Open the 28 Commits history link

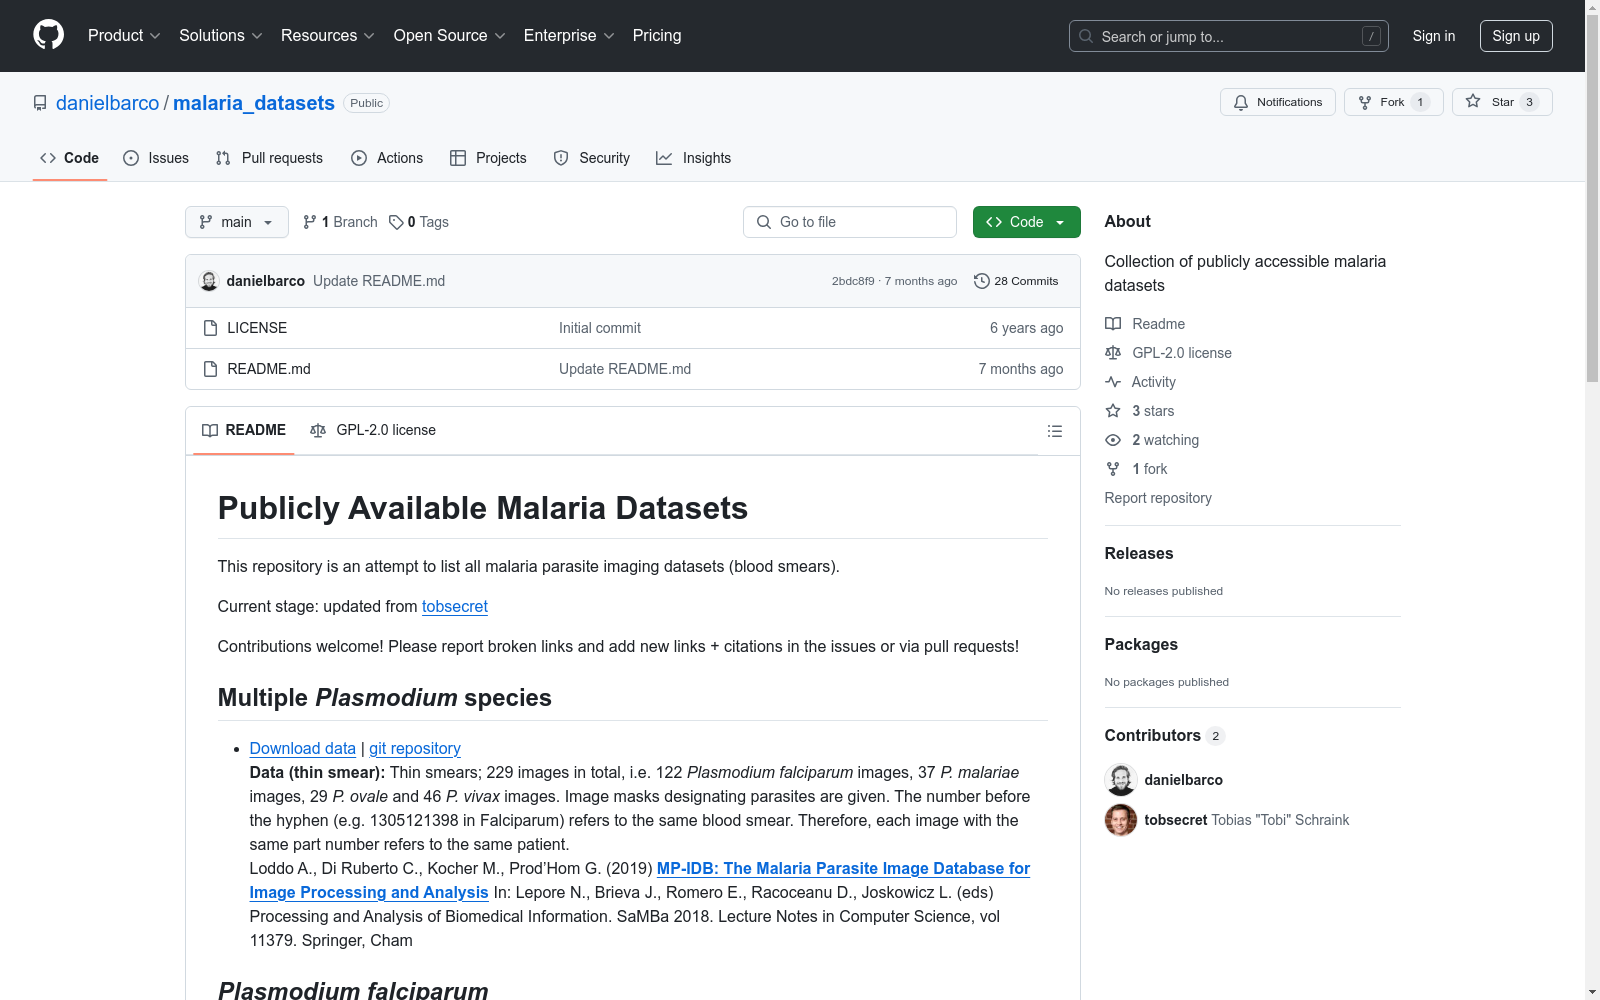click(1016, 281)
